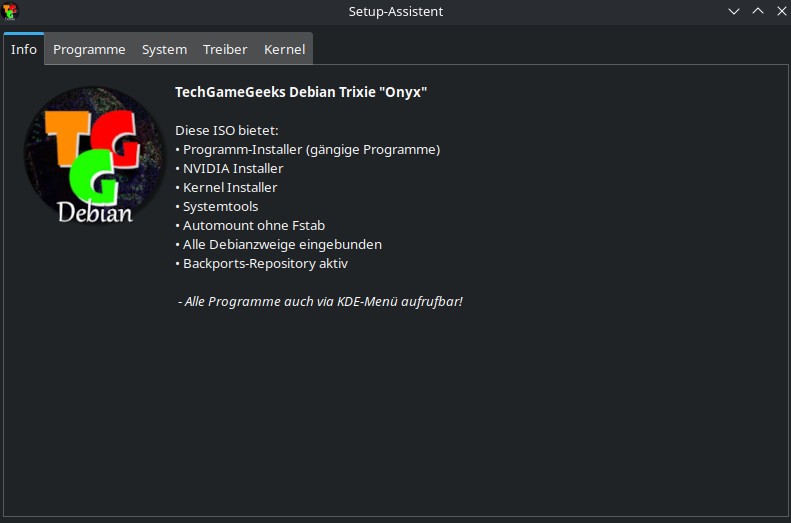Viewport: 791px width, 523px height.
Task: Click the Automount ohne Fstab line
Action: (250, 225)
